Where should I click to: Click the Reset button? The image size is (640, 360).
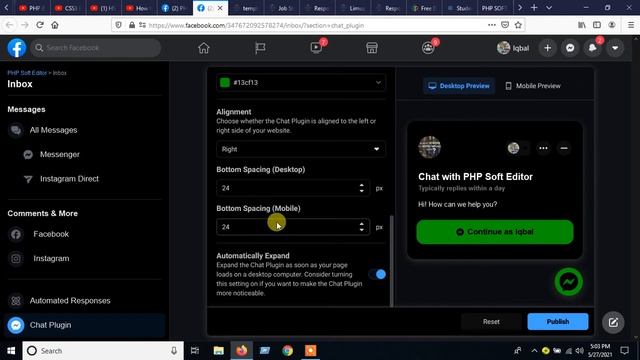[x=491, y=322]
